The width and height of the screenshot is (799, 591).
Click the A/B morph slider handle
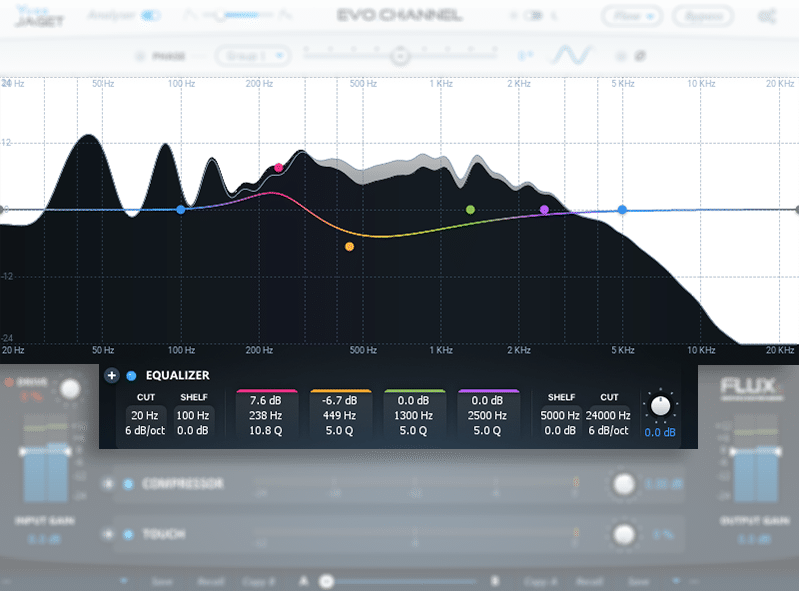[x=327, y=581]
